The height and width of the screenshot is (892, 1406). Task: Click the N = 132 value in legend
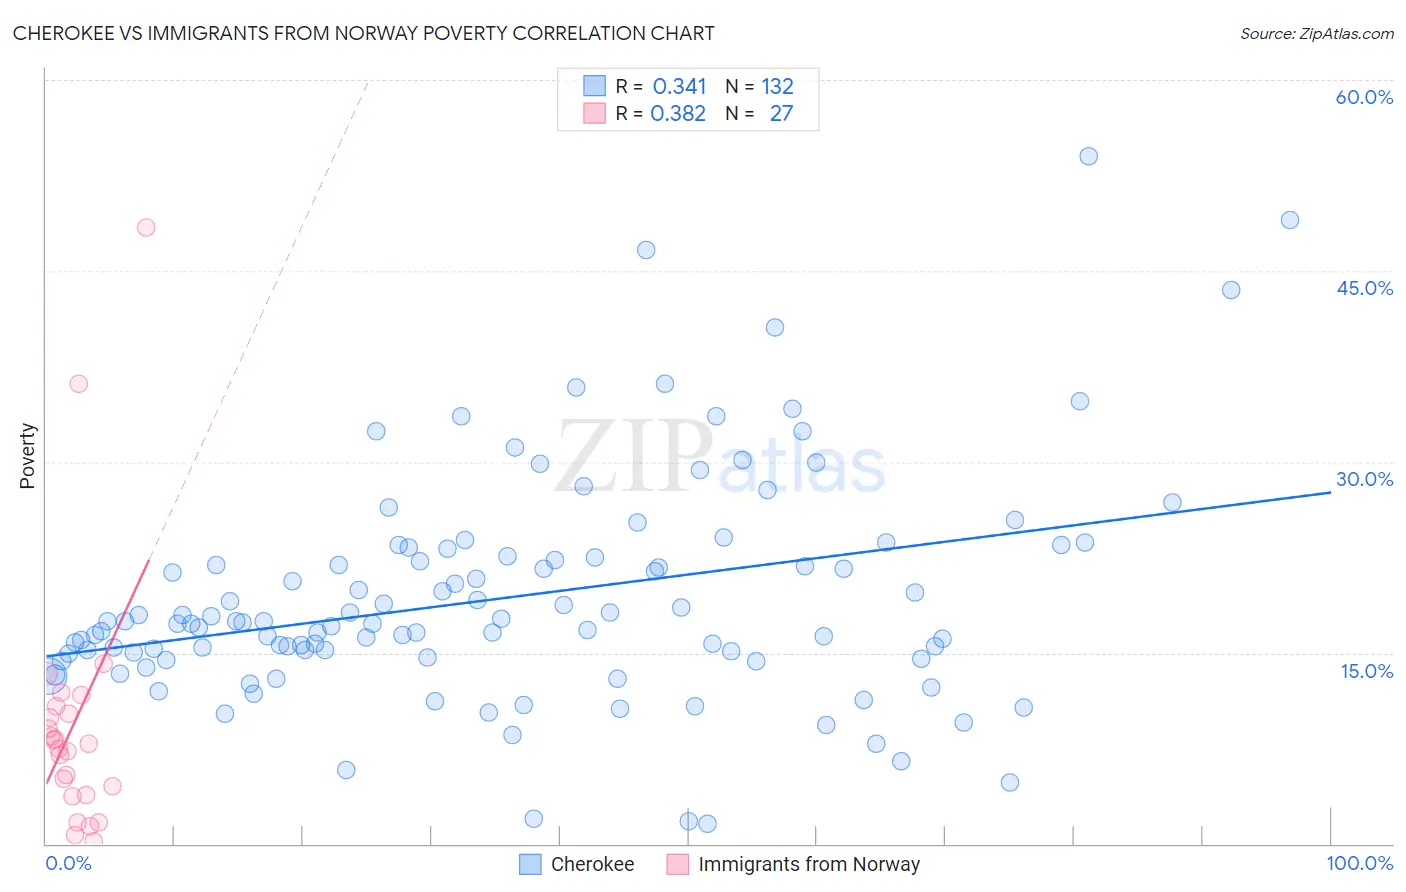click(759, 86)
